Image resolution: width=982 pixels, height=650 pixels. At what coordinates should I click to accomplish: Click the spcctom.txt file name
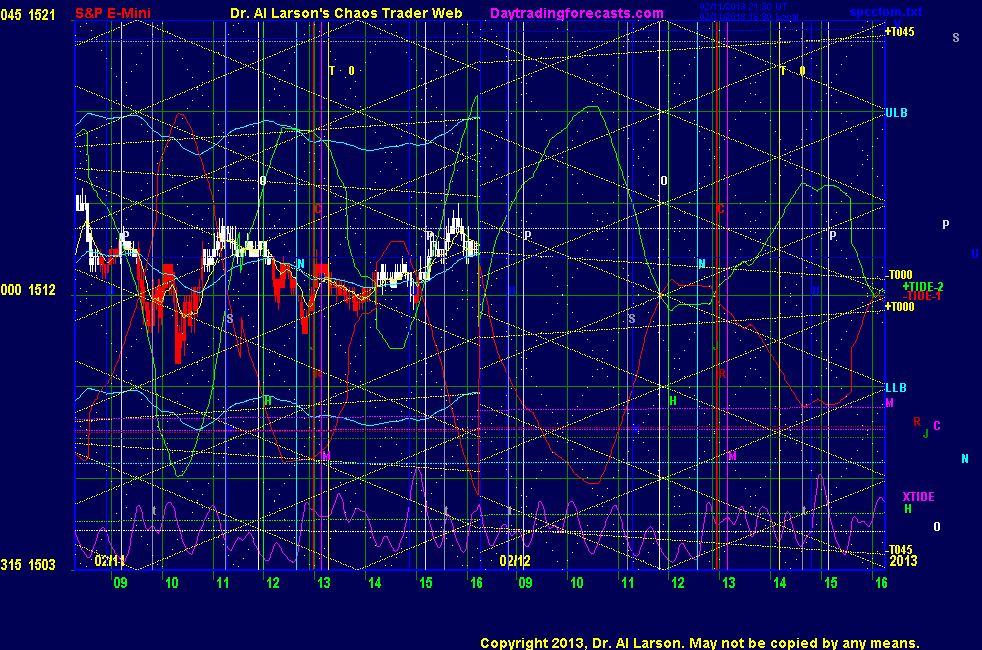pyautogui.click(x=886, y=12)
